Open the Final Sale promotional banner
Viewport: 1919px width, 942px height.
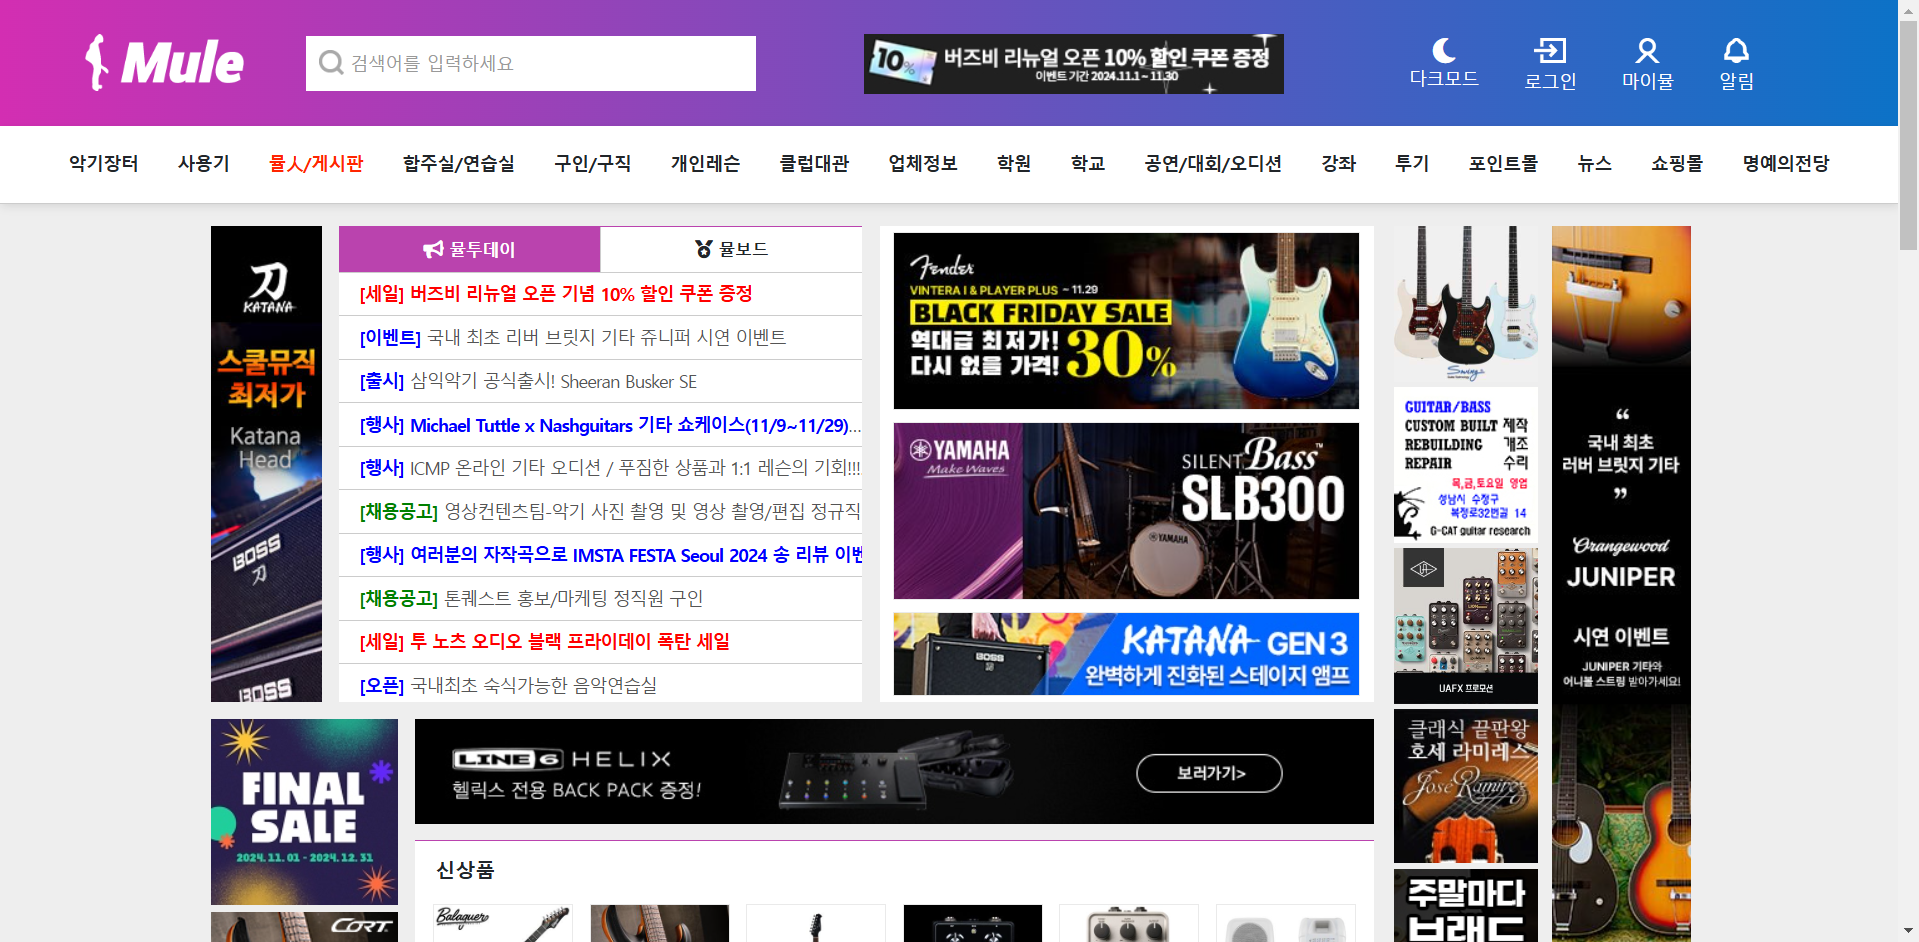(304, 812)
